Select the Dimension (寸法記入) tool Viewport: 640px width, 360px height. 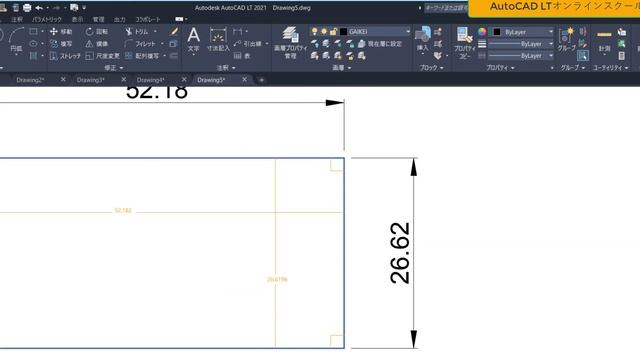pyautogui.click(x=218, y=40)
